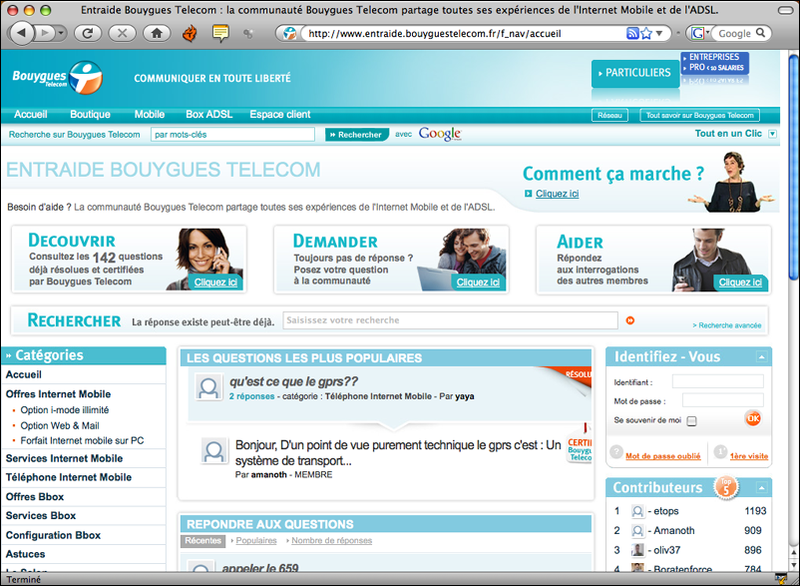Open the PARTICULIERS tab
Viewport: 800px width, 586px height.
click(635, 73)
